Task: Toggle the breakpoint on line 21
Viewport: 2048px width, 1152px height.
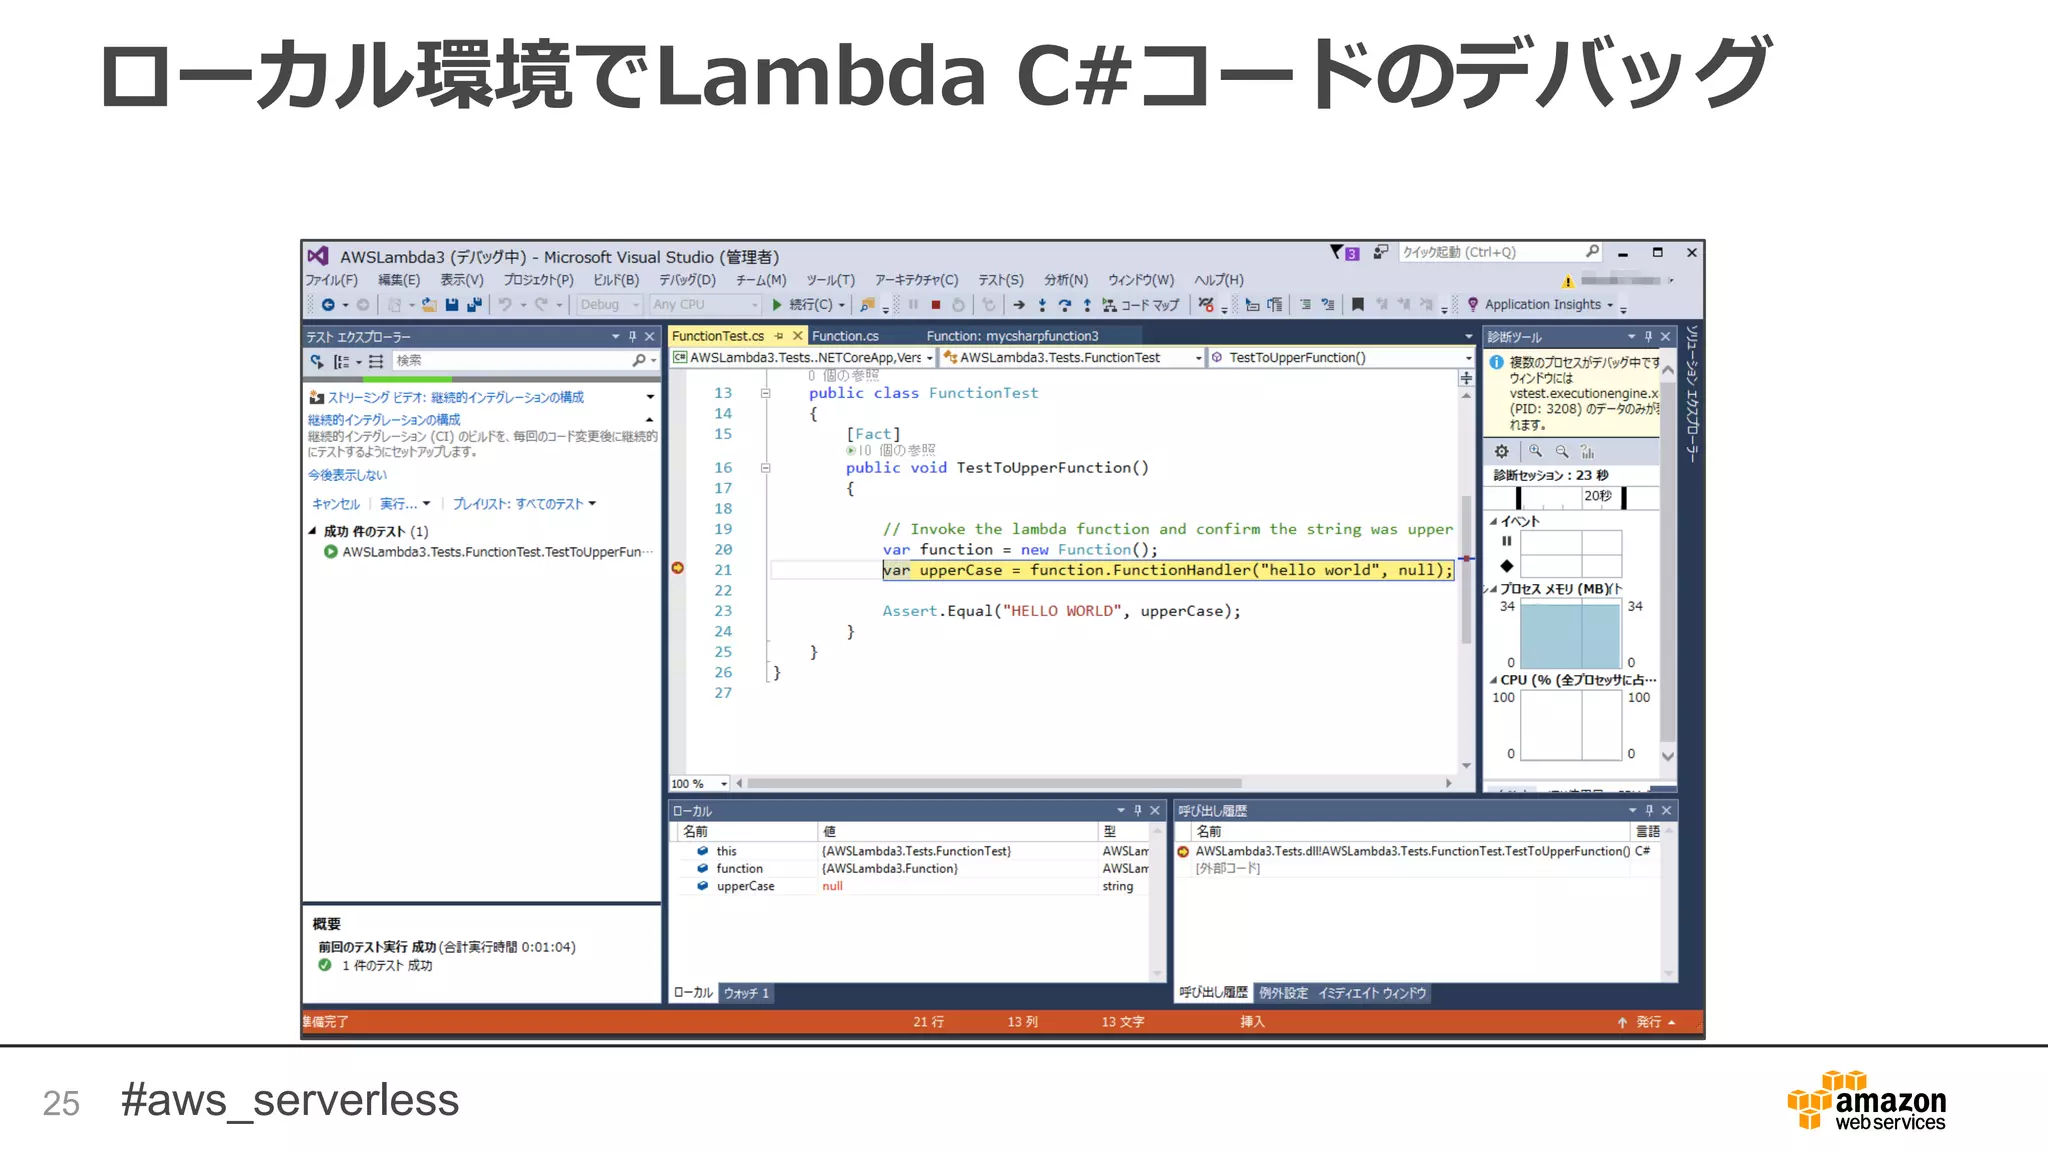Action: click(x=678, y=569)
